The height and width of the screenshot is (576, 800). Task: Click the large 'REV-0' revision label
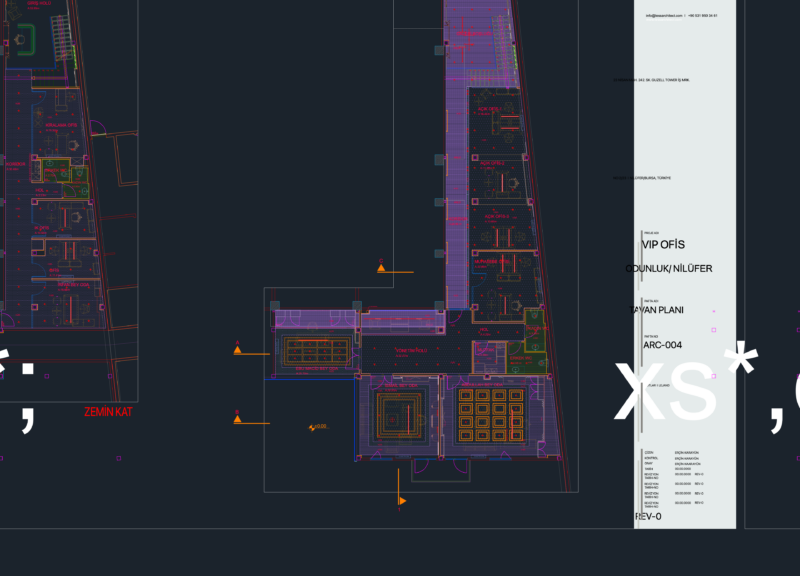pos(648,516)
